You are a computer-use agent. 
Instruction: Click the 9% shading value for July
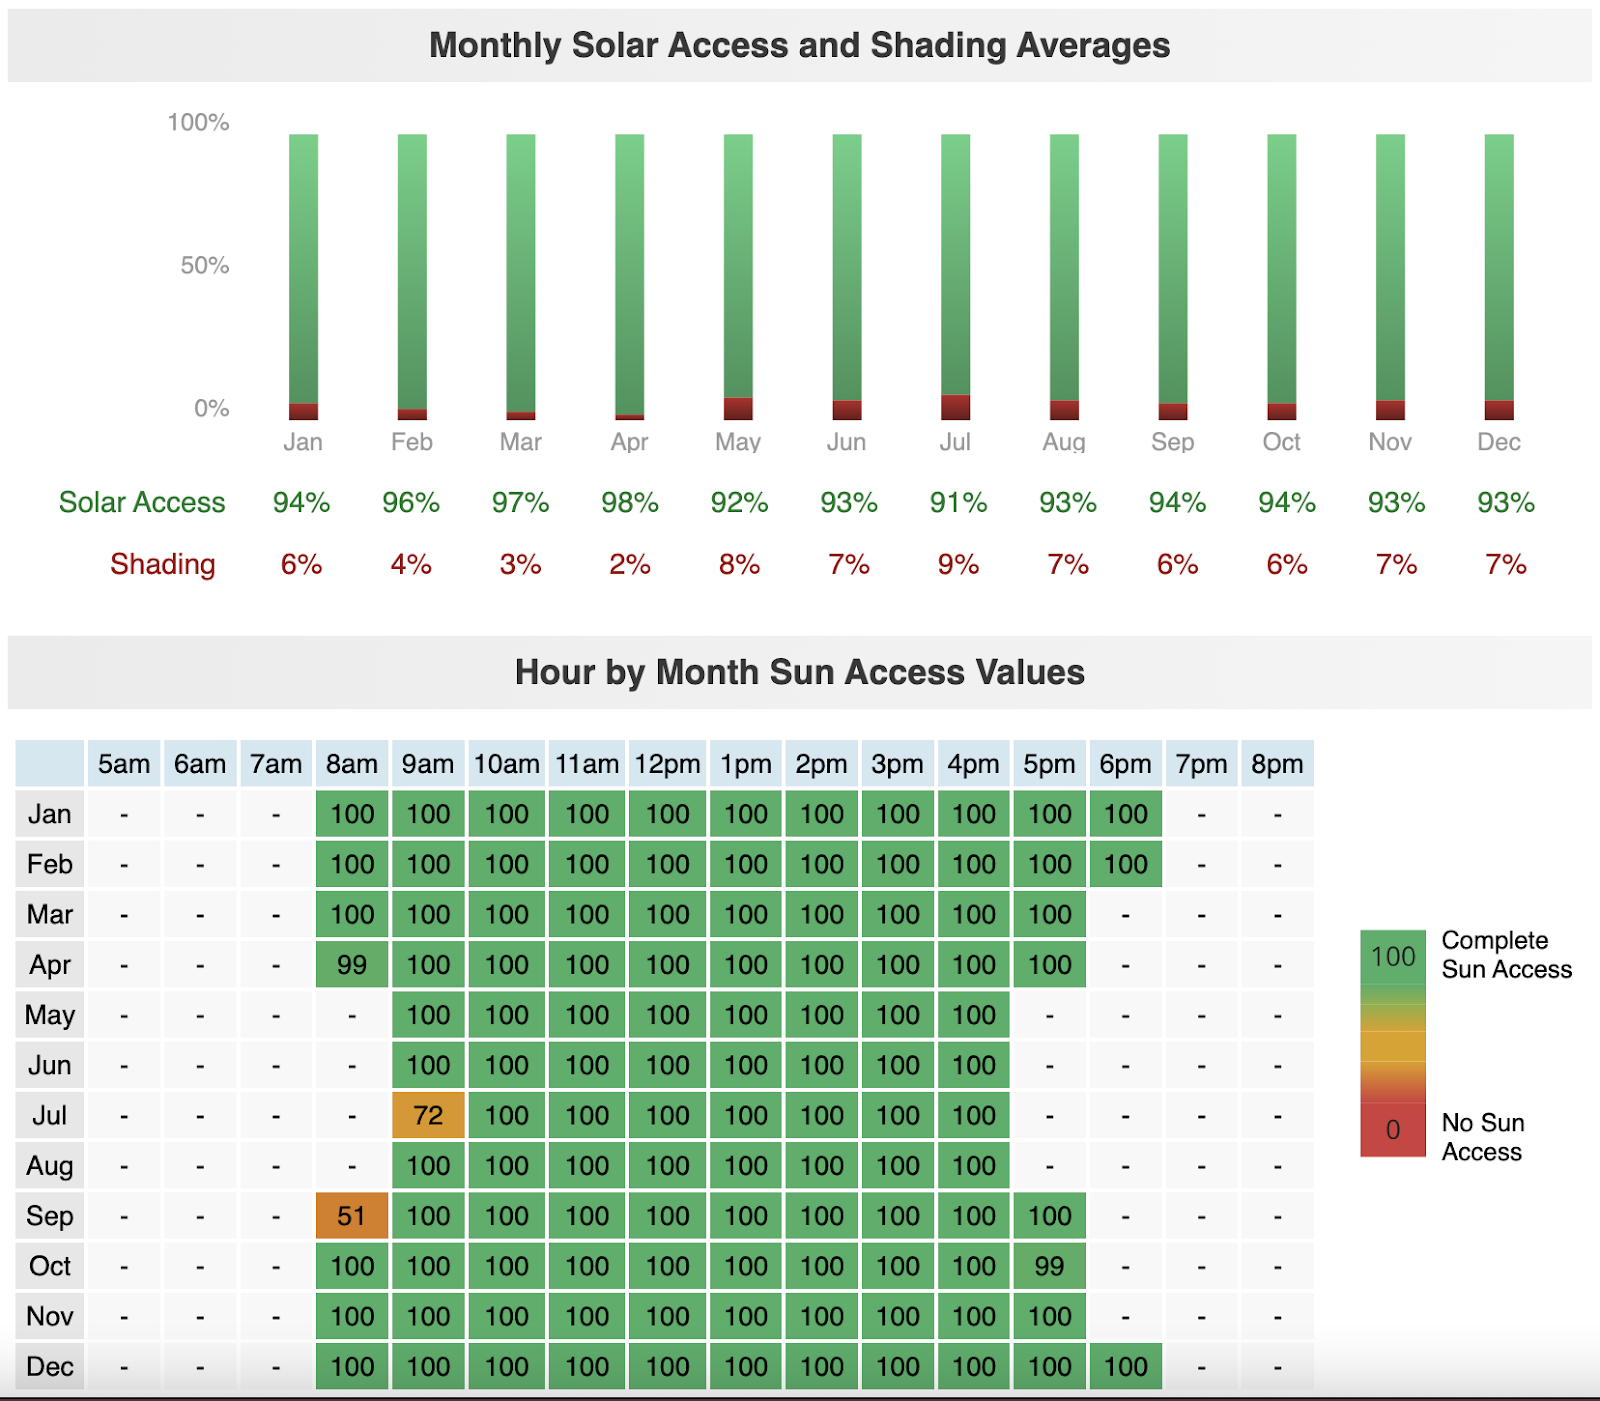[957, 564]
